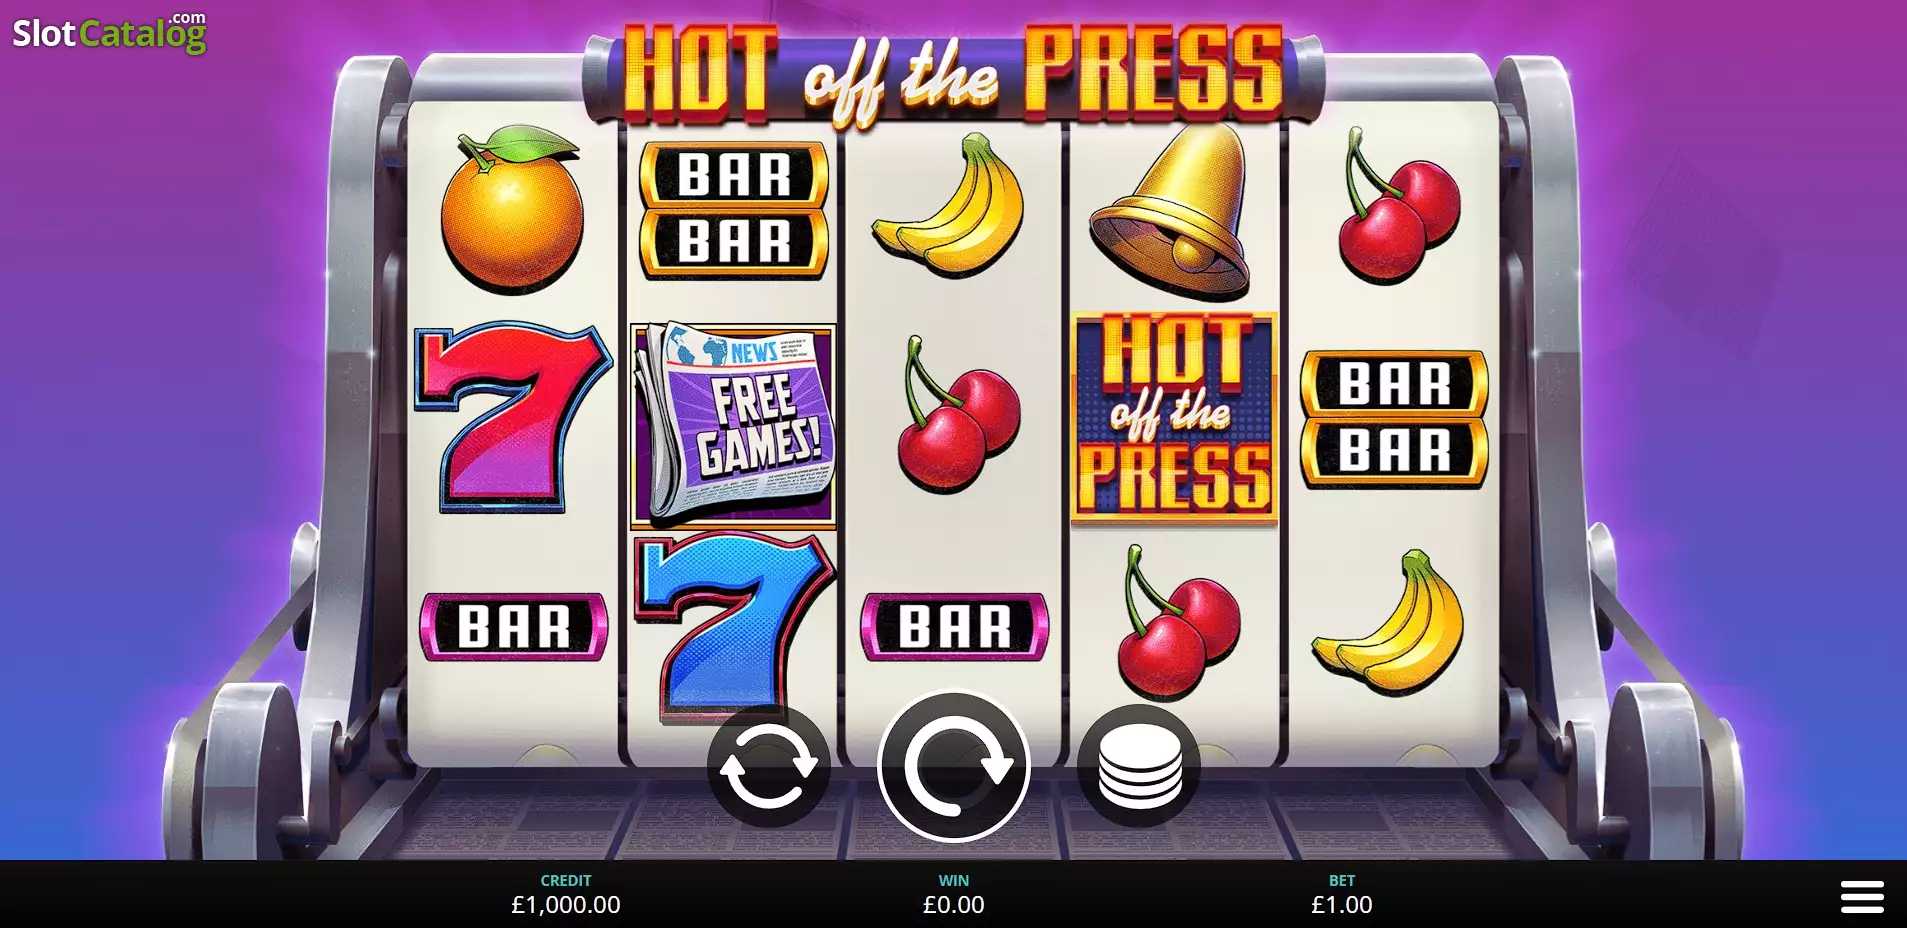Click the bananas at the bottom of reel five
The width and height of the screenshot is (1907, 928).
[x=1389, y=622]
